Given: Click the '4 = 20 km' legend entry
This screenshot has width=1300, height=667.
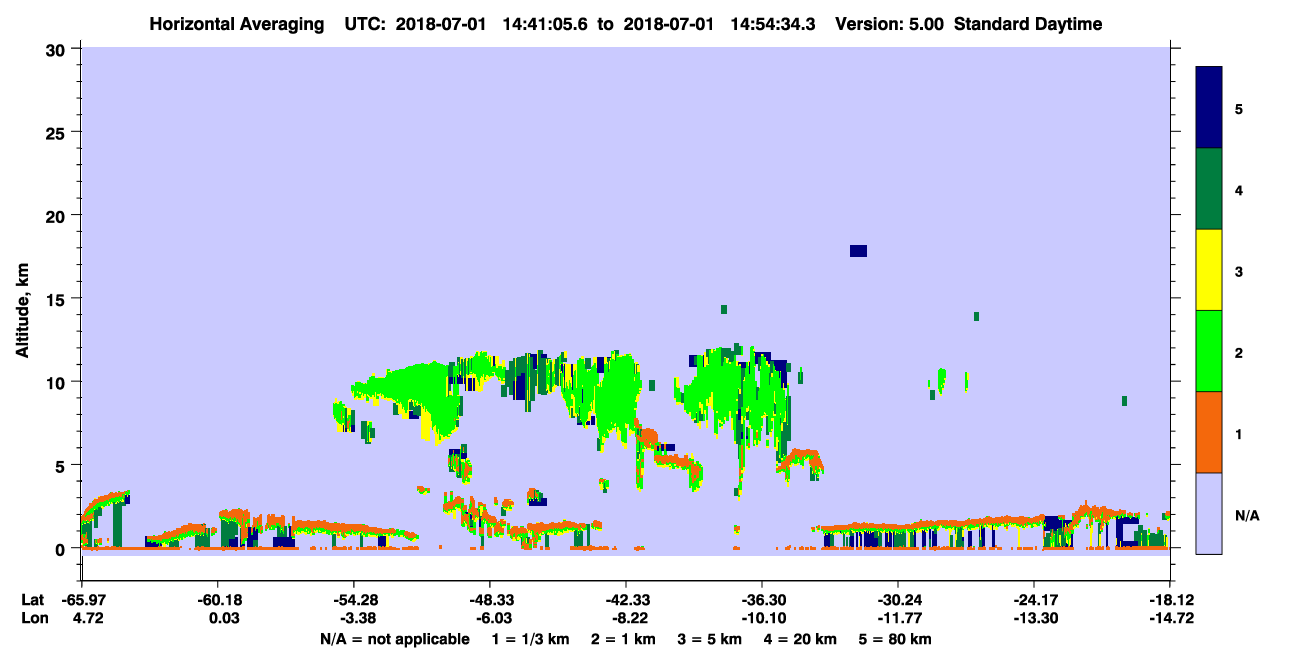Looking at the screenshot, I should coord(801,639).
